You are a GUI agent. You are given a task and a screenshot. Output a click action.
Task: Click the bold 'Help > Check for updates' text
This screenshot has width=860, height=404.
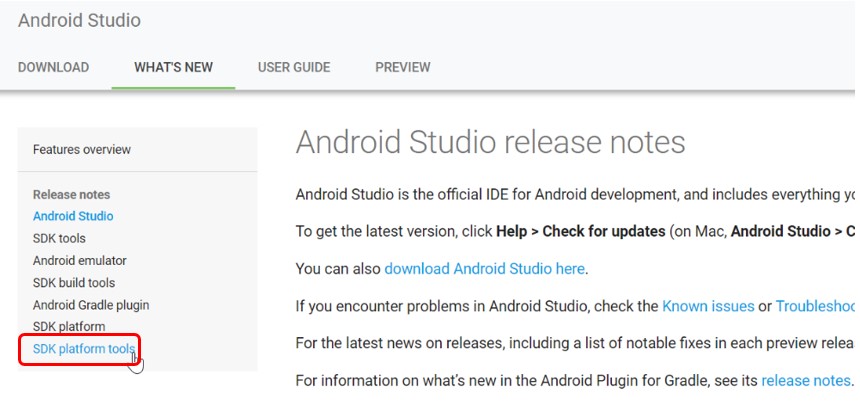[x=581, y=231]
